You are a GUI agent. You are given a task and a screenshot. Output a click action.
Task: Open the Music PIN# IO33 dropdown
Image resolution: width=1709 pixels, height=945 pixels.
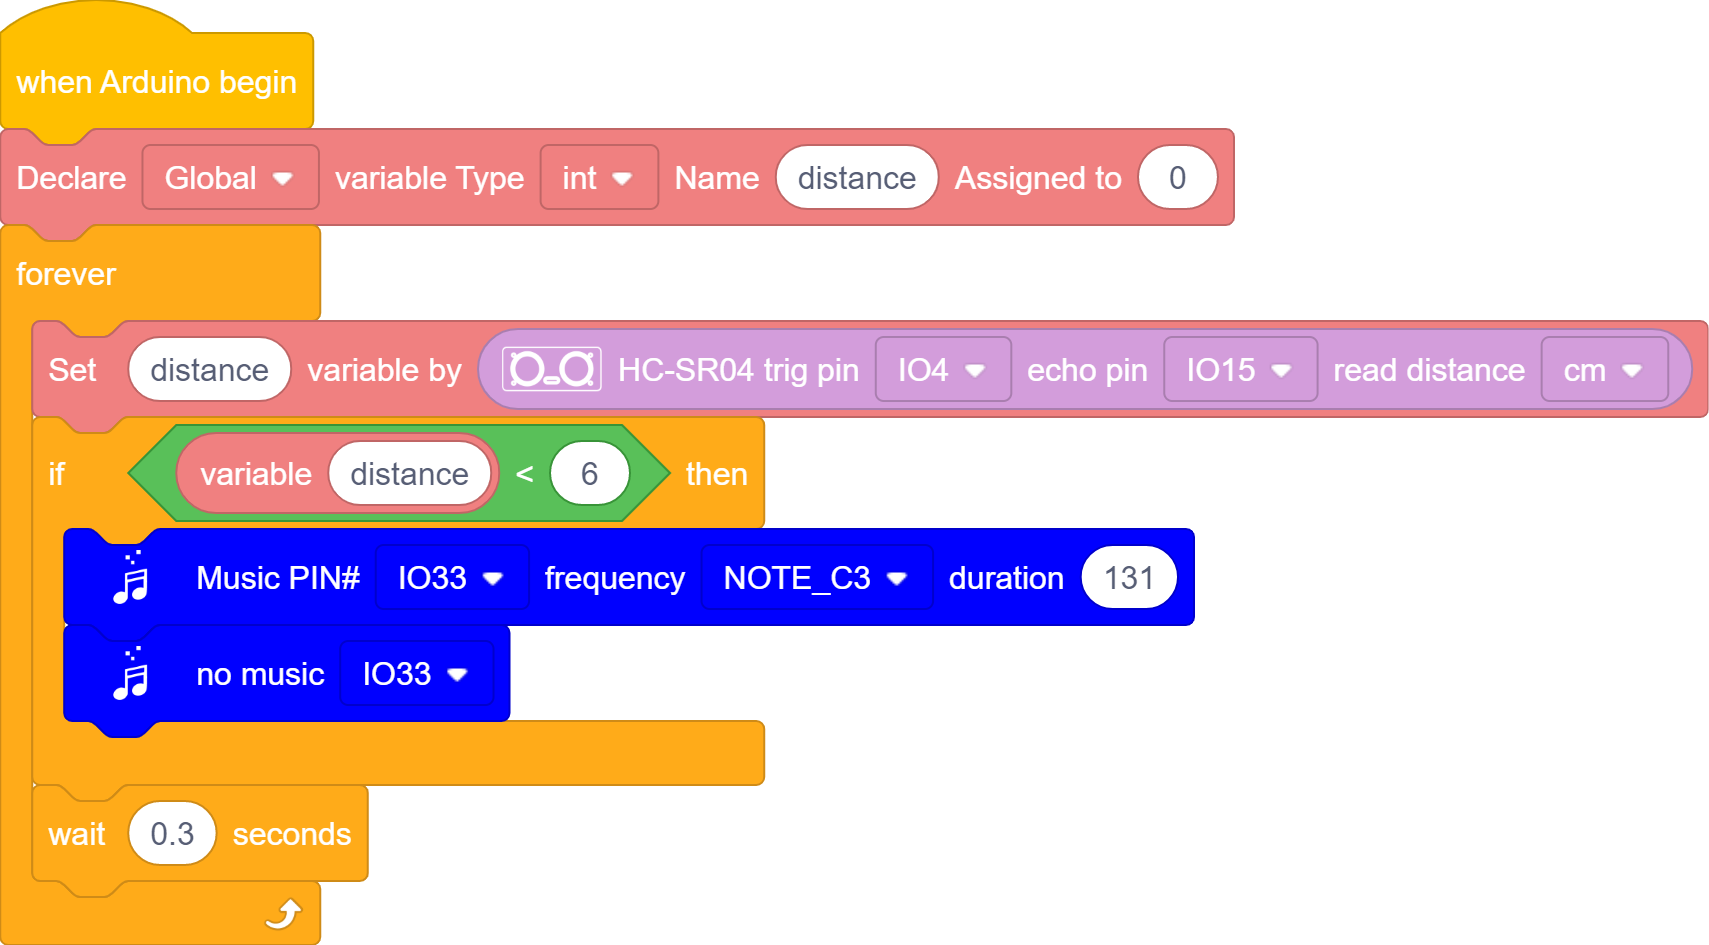coord(452,577)
